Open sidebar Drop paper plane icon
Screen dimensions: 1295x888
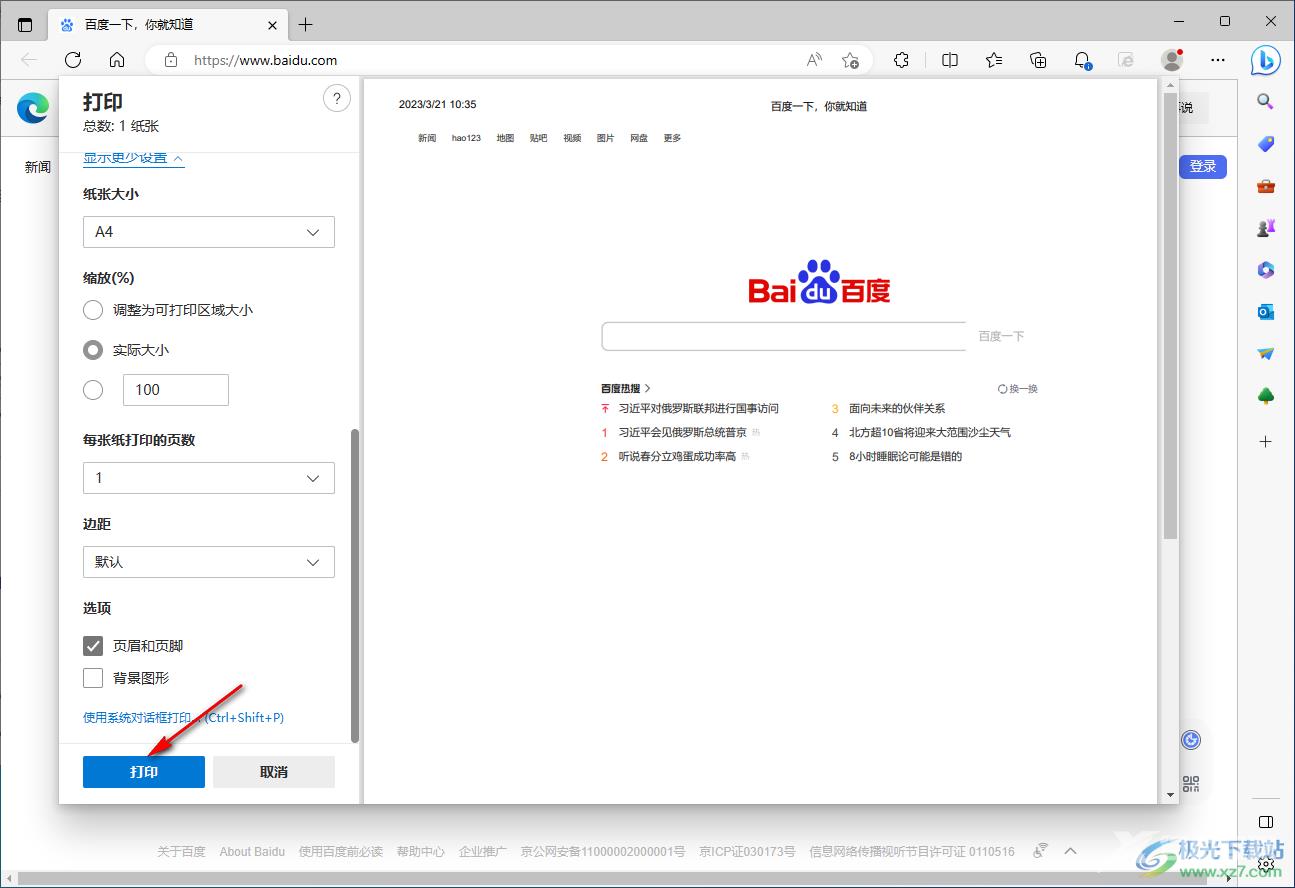[1265, 354]
